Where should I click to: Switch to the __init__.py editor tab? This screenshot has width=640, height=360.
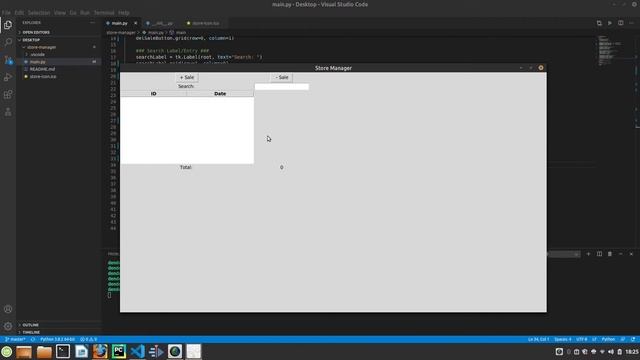[x=162, y=23]
